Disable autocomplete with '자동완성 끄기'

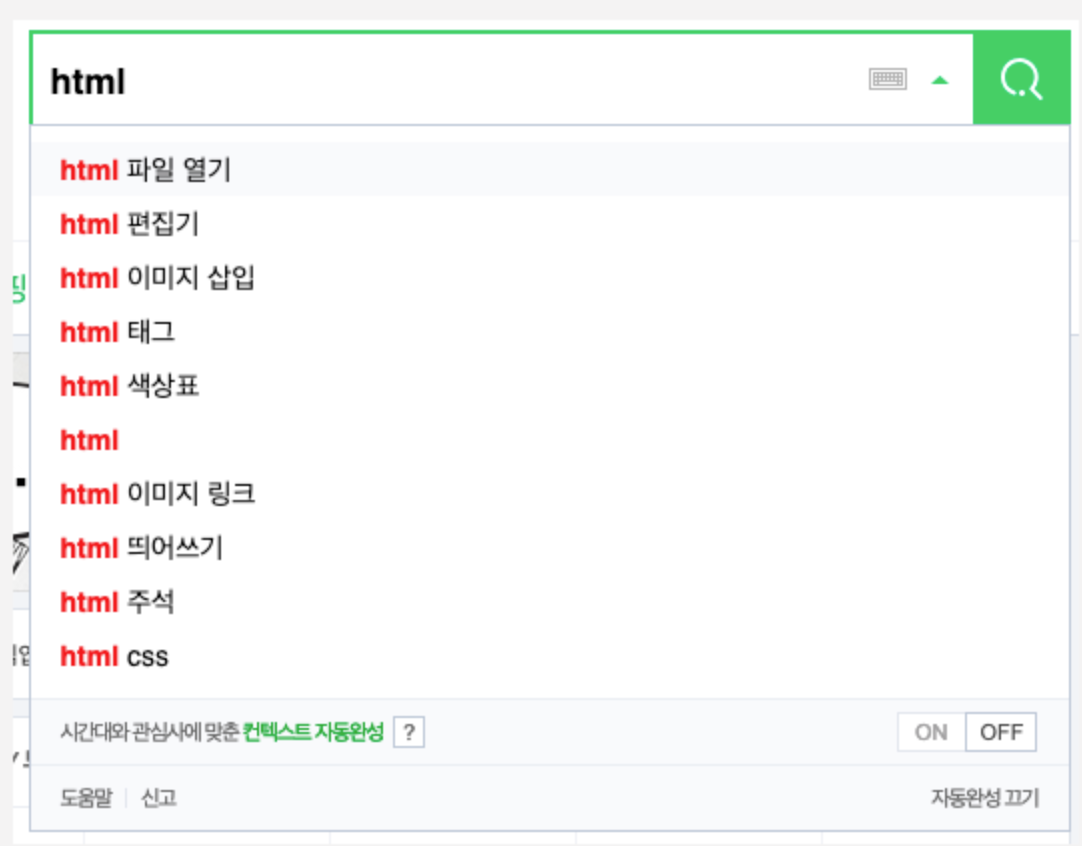(x=984, y=799)
